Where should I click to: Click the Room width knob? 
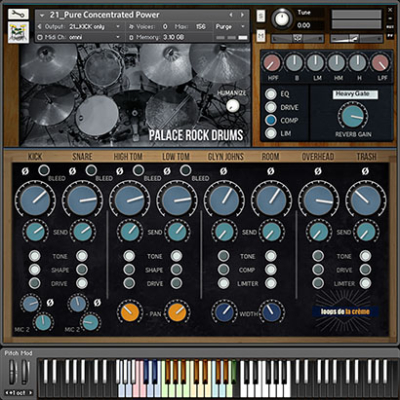271,313
